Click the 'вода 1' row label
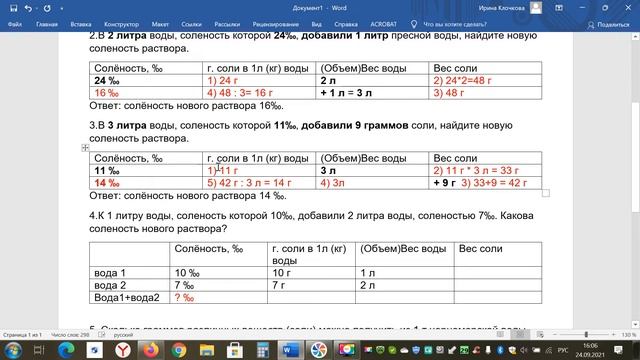The width and height of the screenshot is (640, 360). click(x=110, y=273)
